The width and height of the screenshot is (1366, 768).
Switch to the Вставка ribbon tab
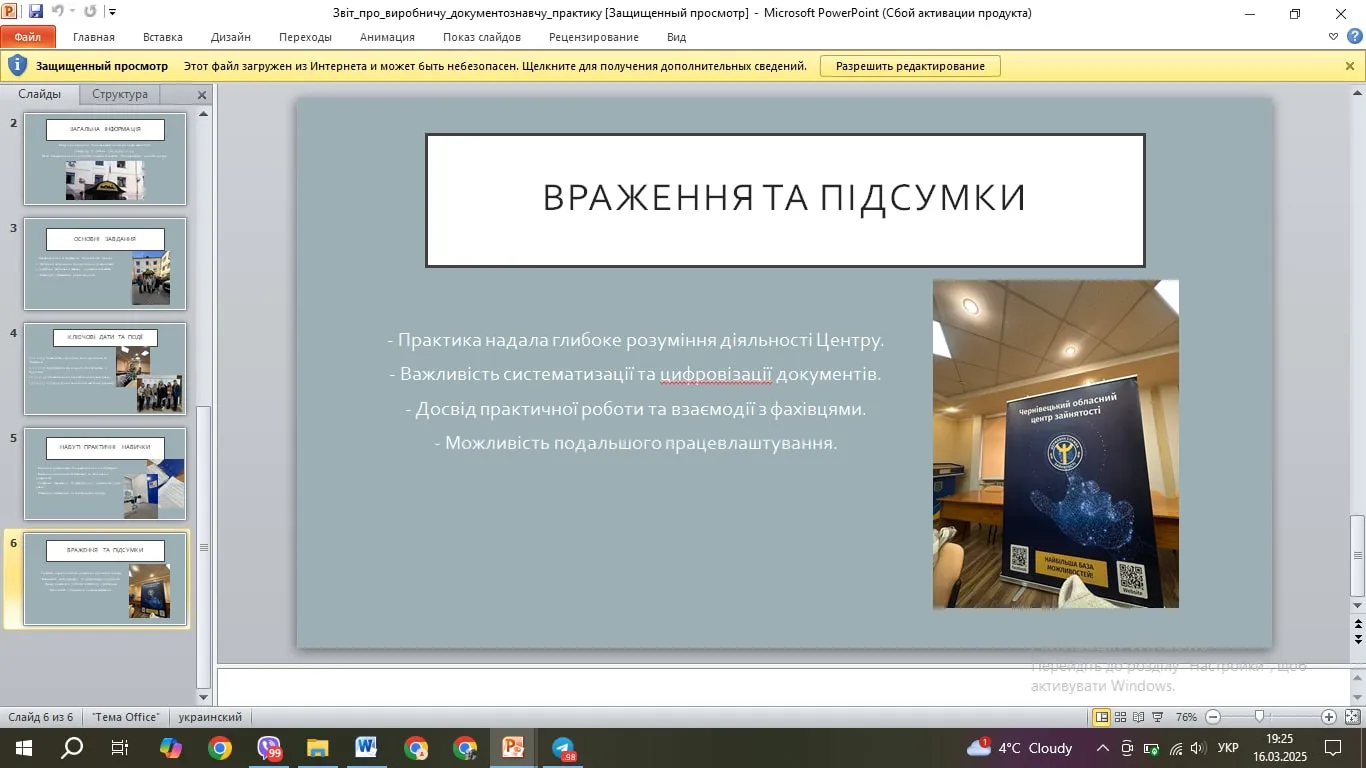(163, 37)
